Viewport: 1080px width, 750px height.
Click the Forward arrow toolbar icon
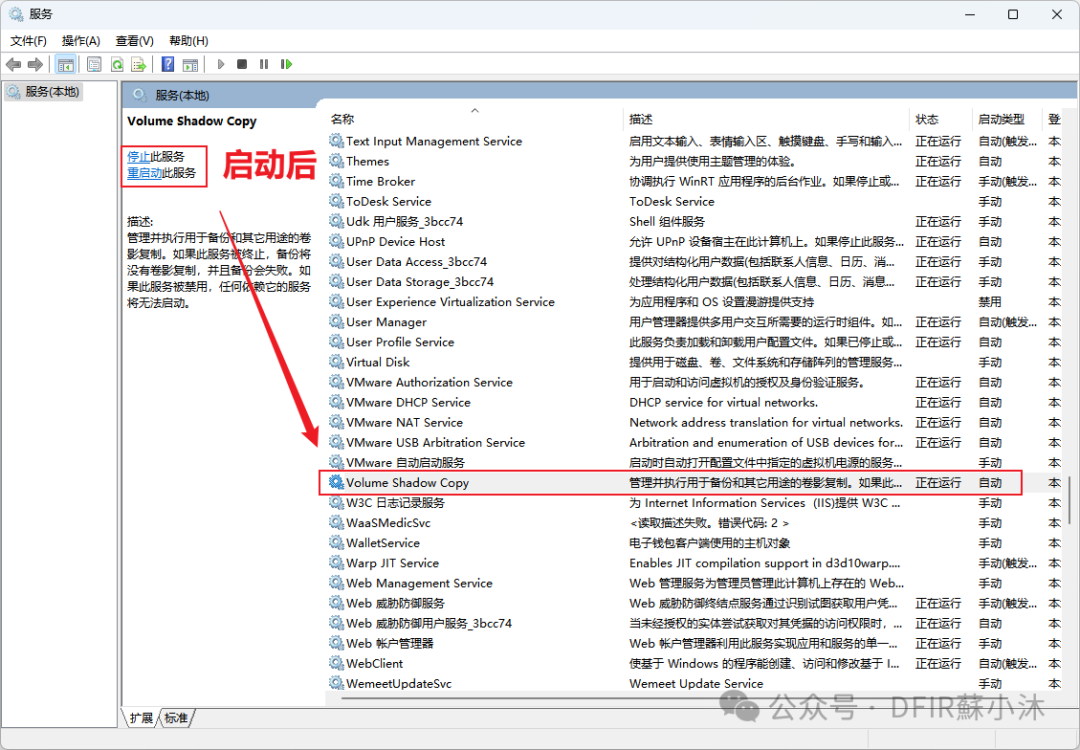tap(35, 65)
